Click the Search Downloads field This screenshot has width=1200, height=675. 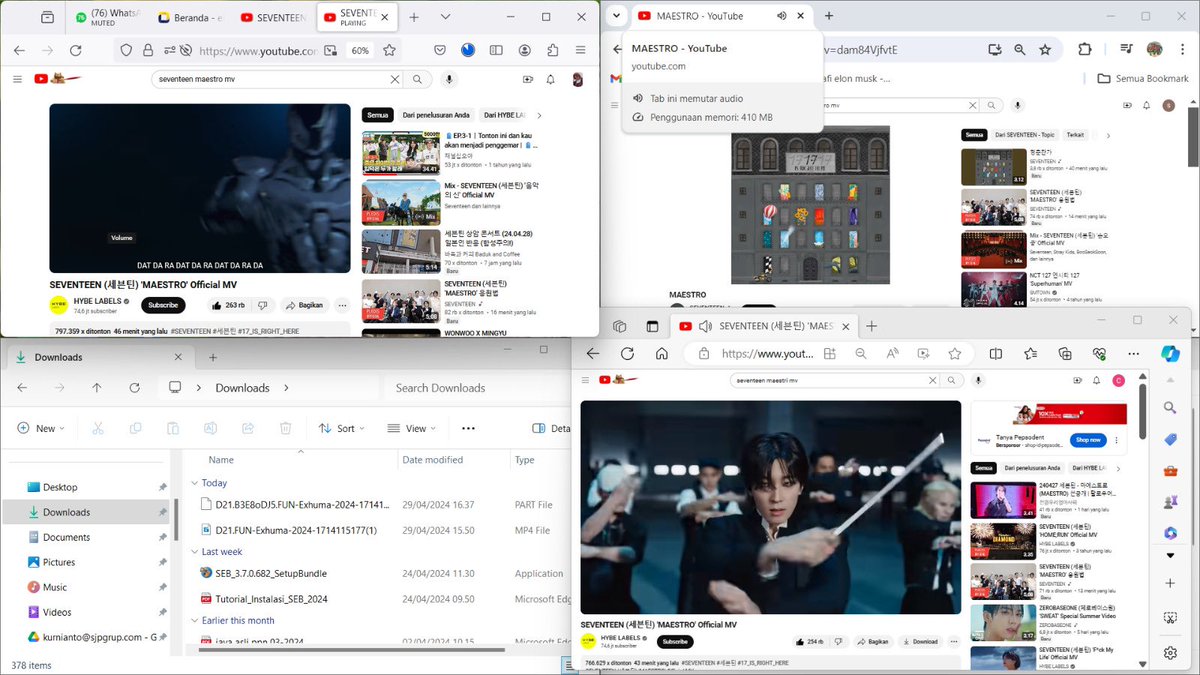(x=475, y=388)
